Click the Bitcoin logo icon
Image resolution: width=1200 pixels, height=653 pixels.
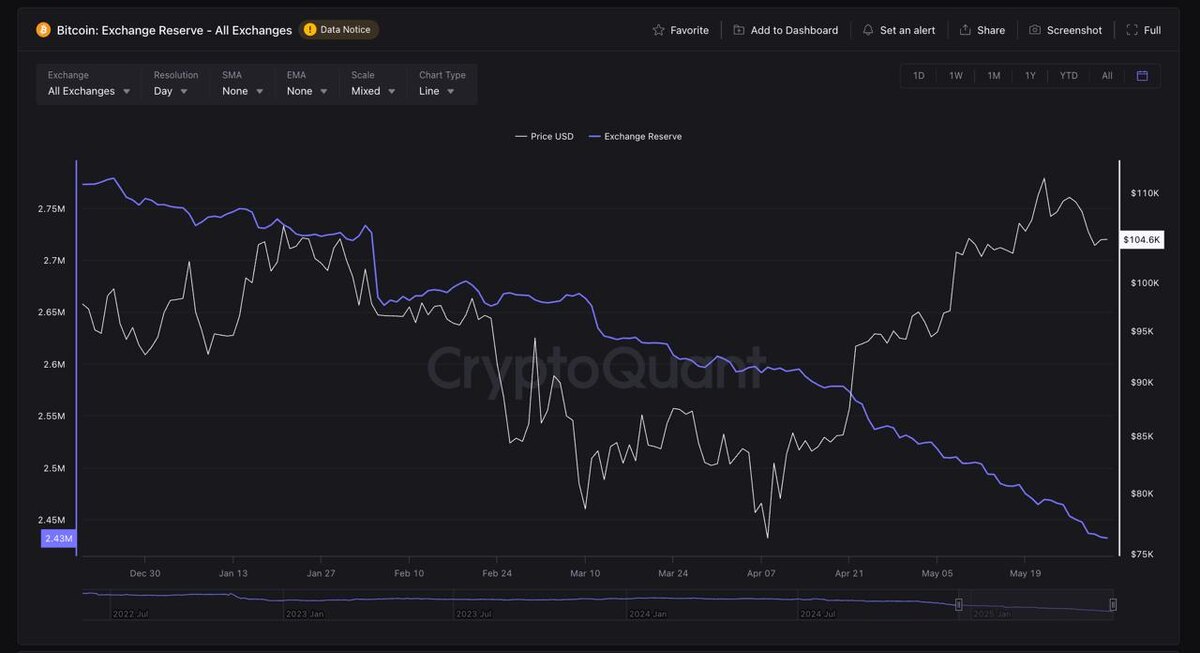pyautogui.click(x=43, y=30)
